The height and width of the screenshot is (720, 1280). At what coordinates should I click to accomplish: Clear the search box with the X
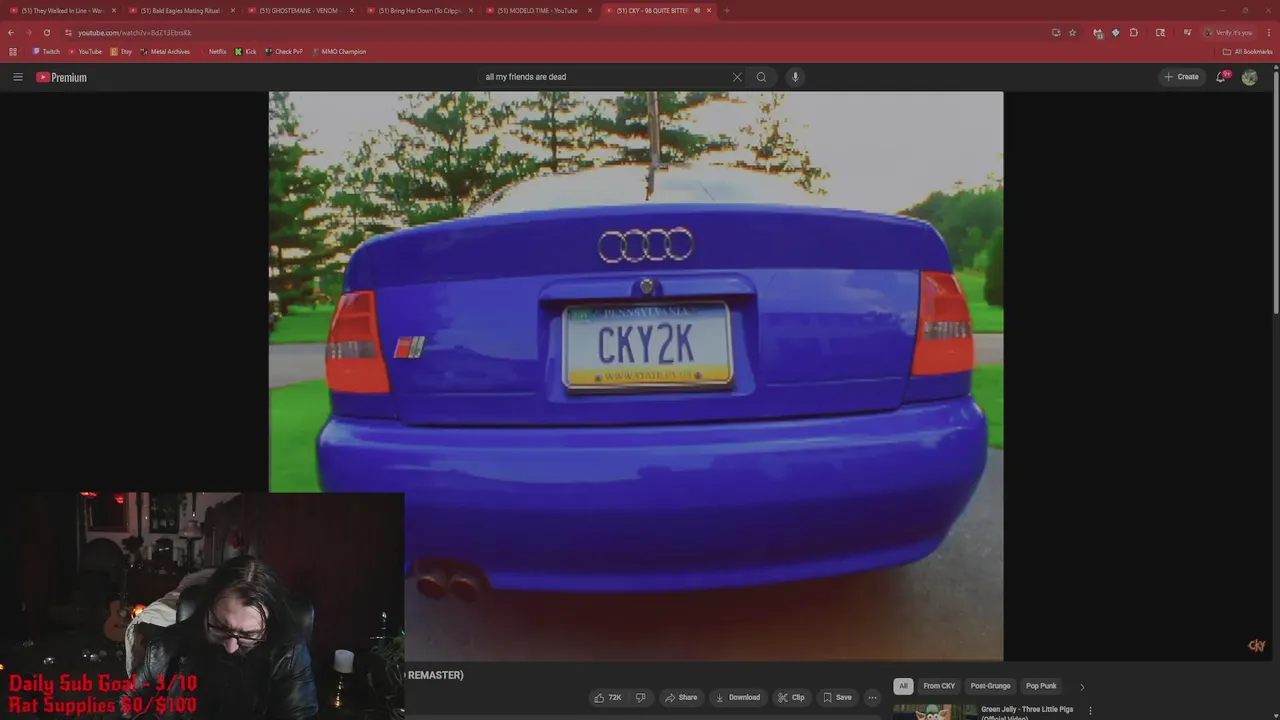[737, 77]
